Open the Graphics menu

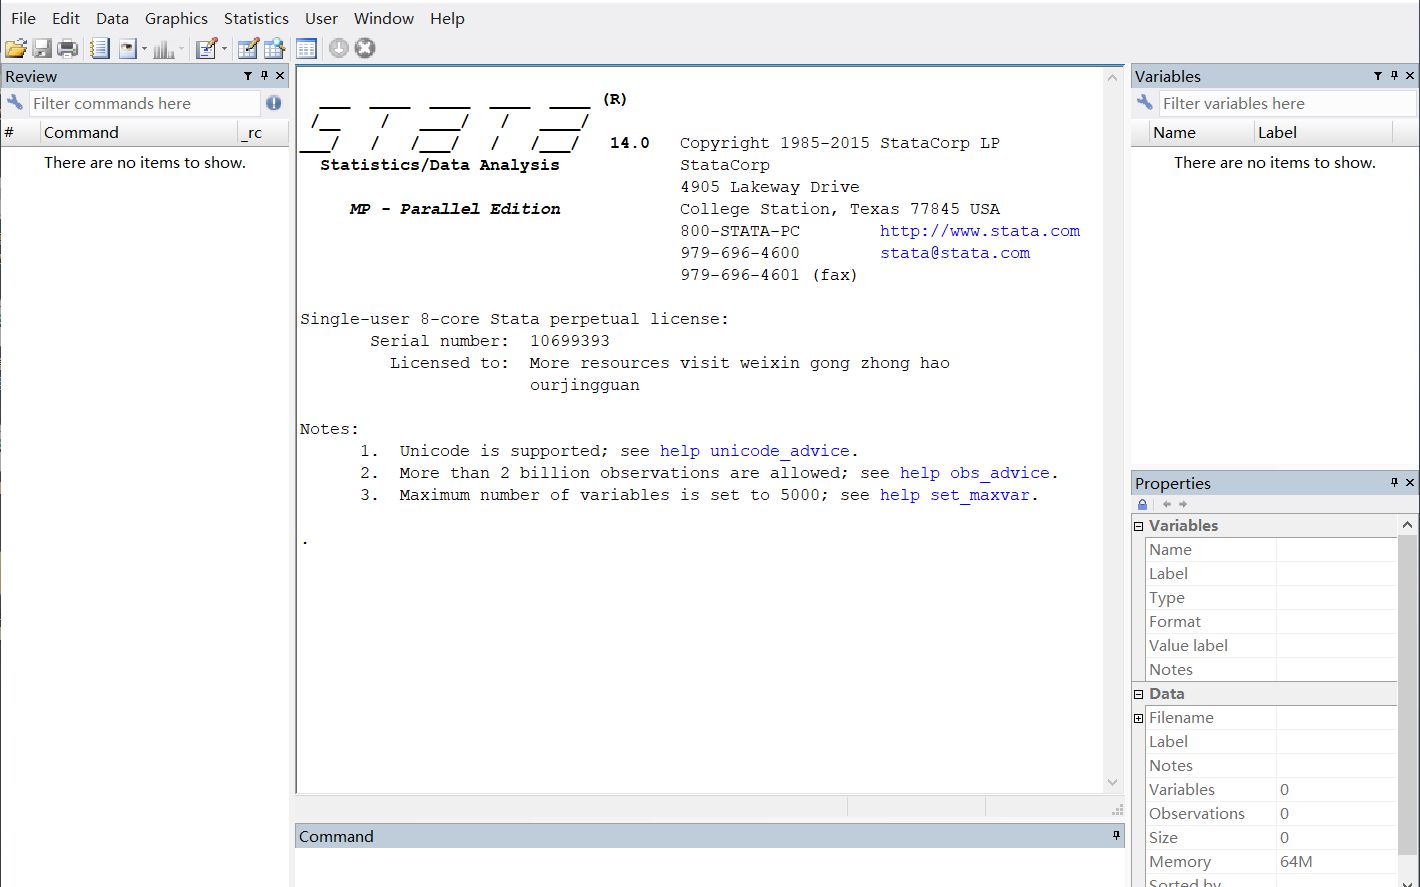point(176,18)
